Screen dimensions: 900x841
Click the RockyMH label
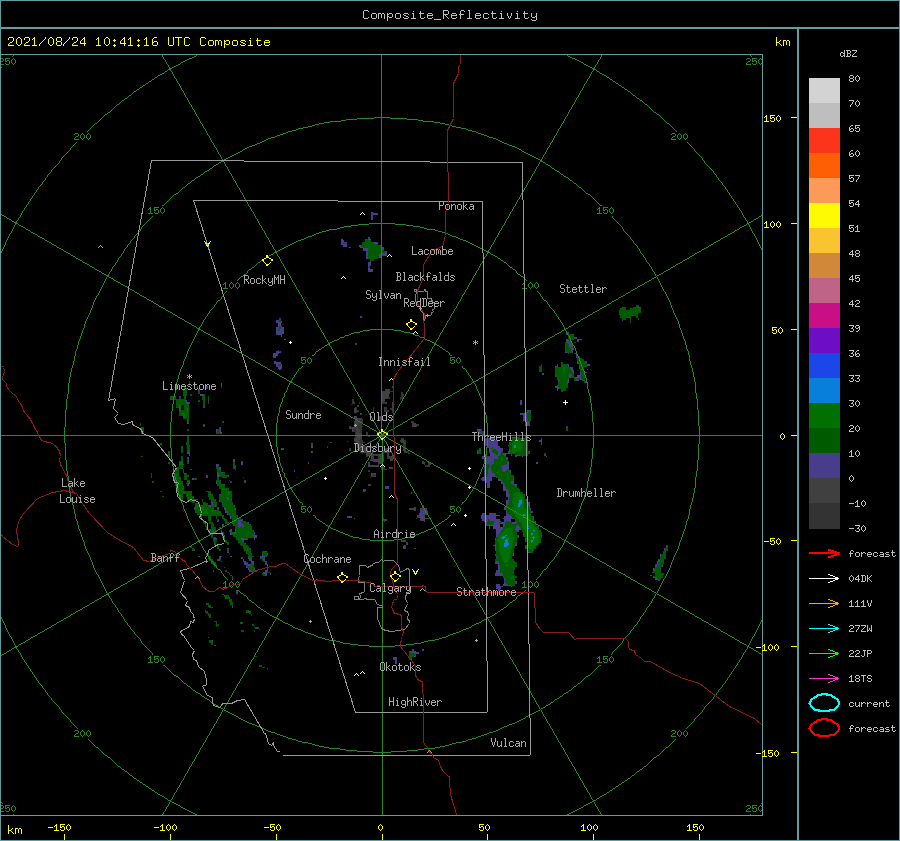pyautogui.click(x=264, y=280)
